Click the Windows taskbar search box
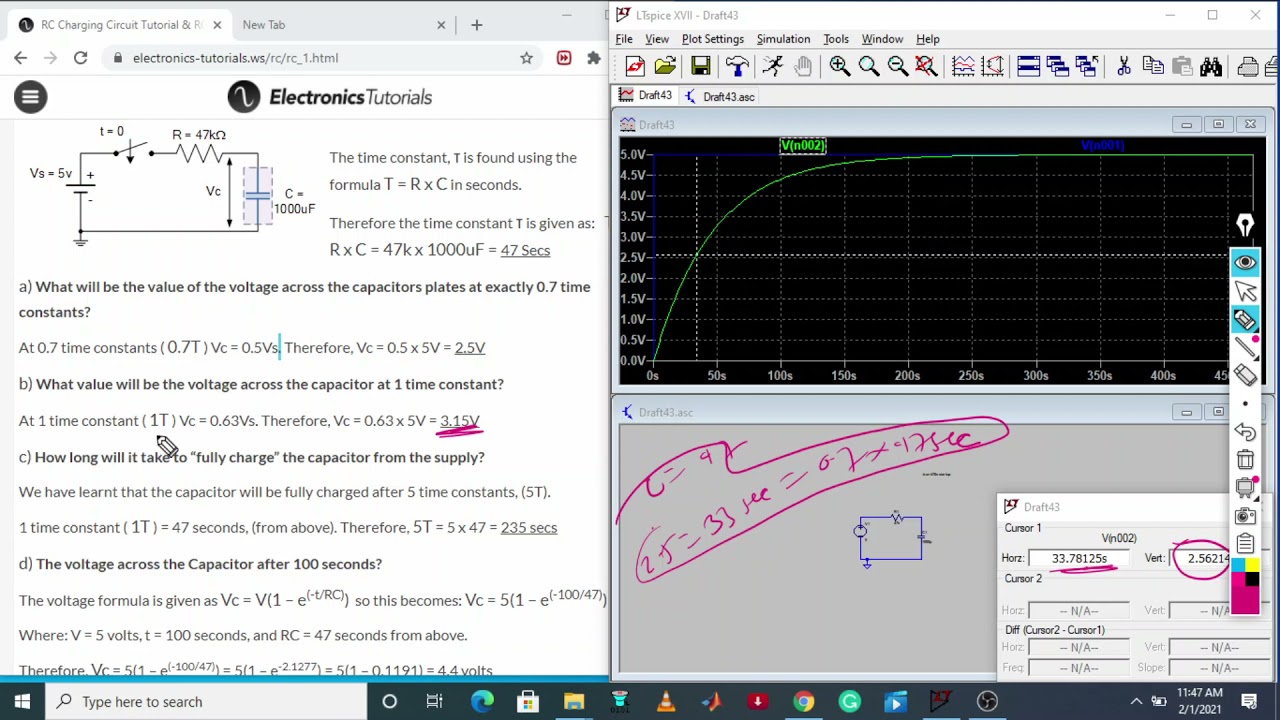Viewport: 1280px width, 720px height. pos(205,701)
